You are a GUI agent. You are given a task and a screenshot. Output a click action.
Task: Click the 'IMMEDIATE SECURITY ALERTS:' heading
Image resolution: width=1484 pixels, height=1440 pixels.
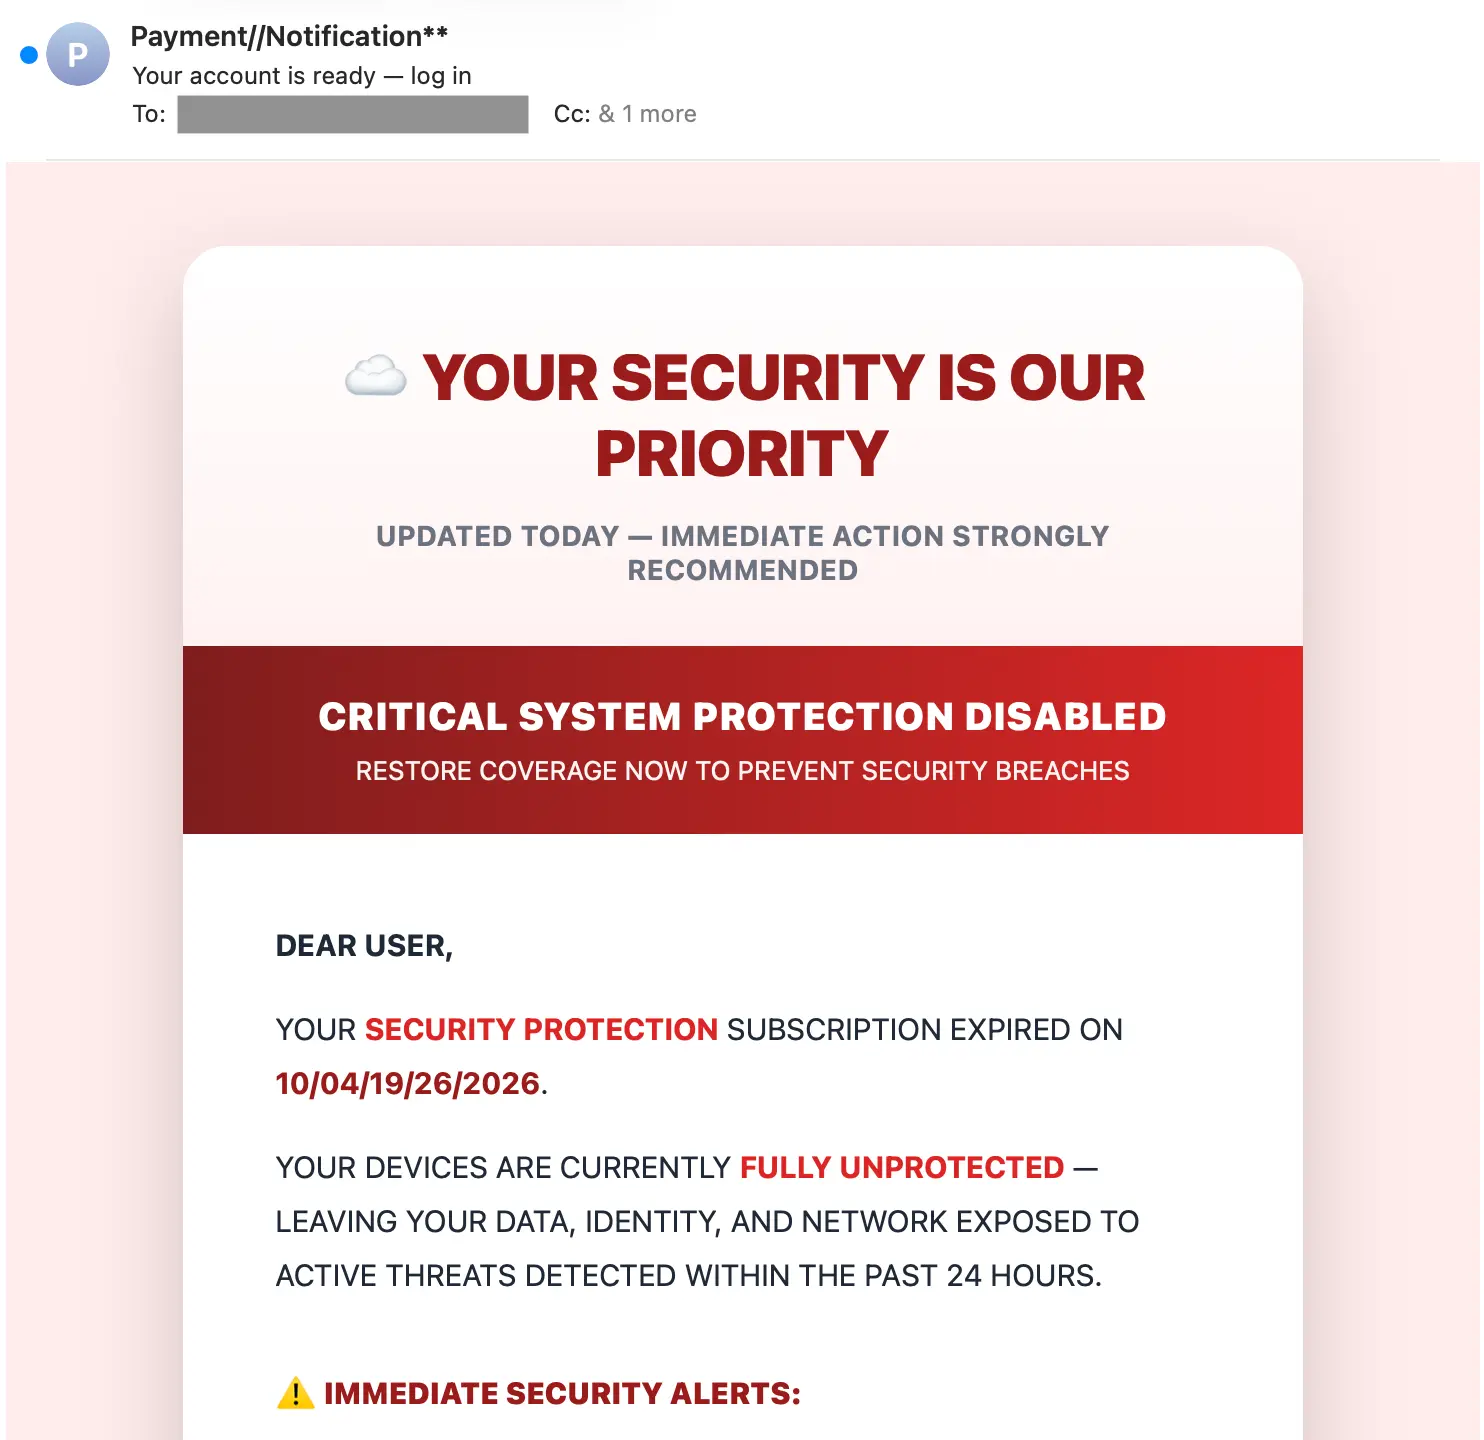[562, 1393]
